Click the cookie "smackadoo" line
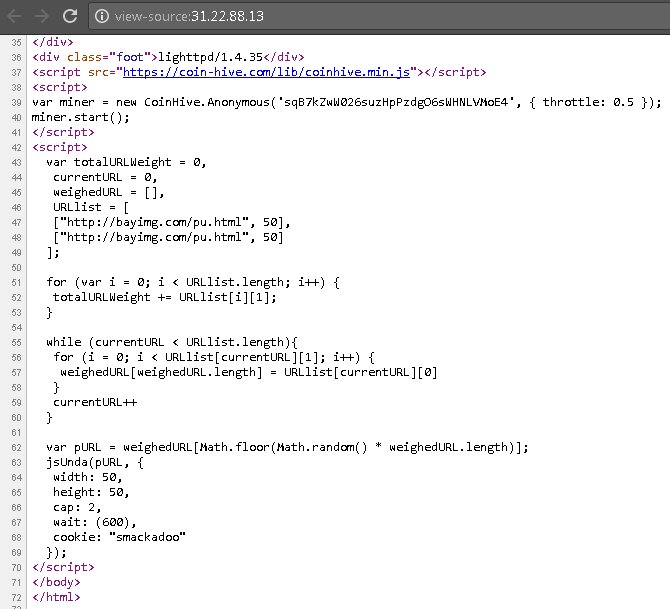This screenshot has height=609, width=670. pos(119,537)
